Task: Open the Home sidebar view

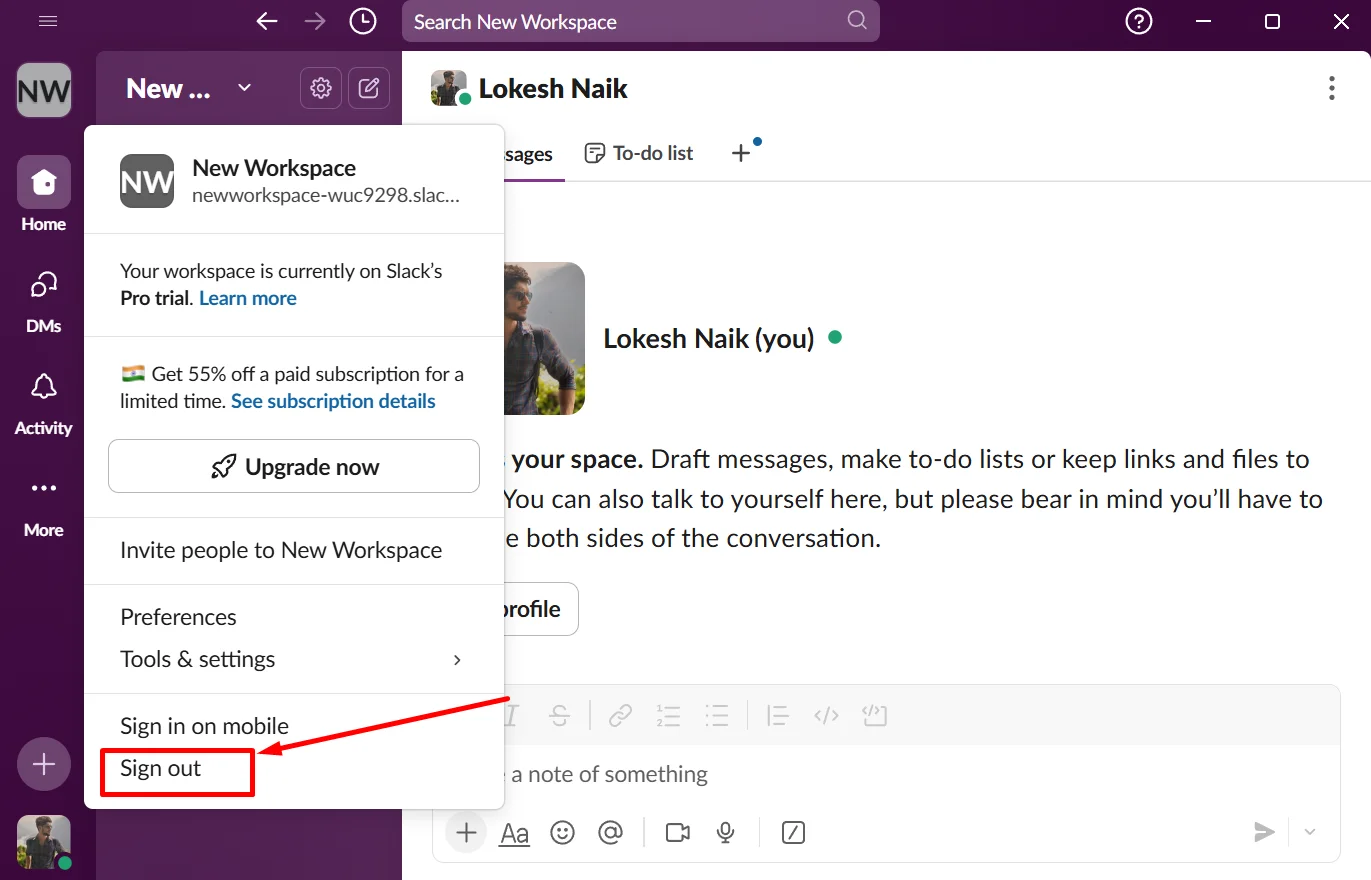Action: (x=44, y=196)
